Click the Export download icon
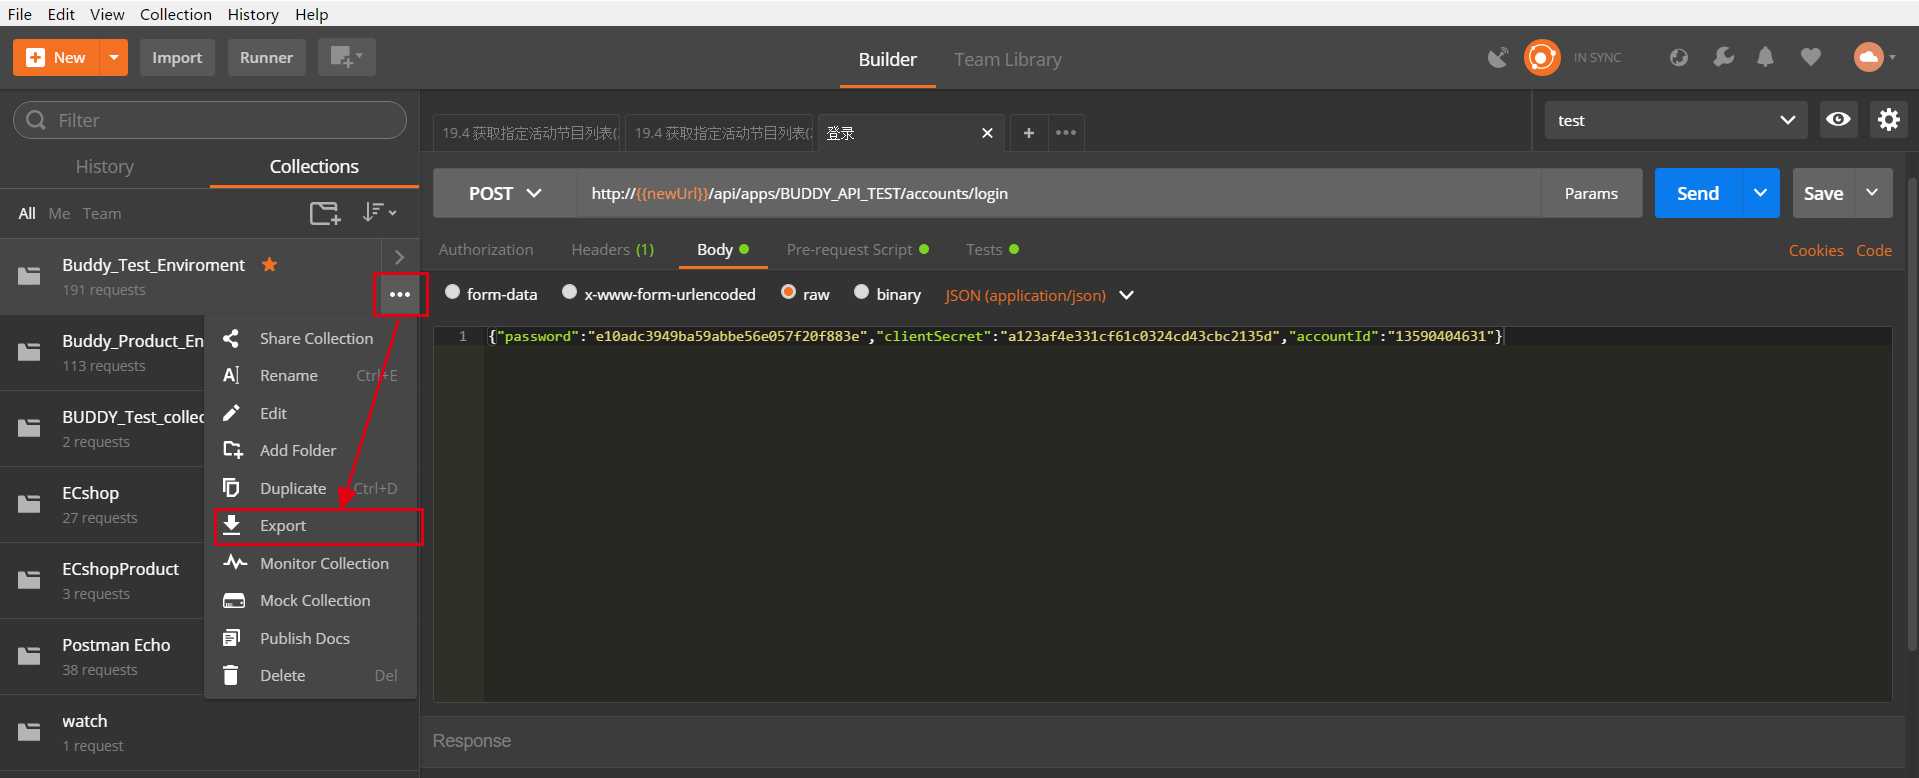The height and width of the screenshot is (778, 1919). [231, 525]
